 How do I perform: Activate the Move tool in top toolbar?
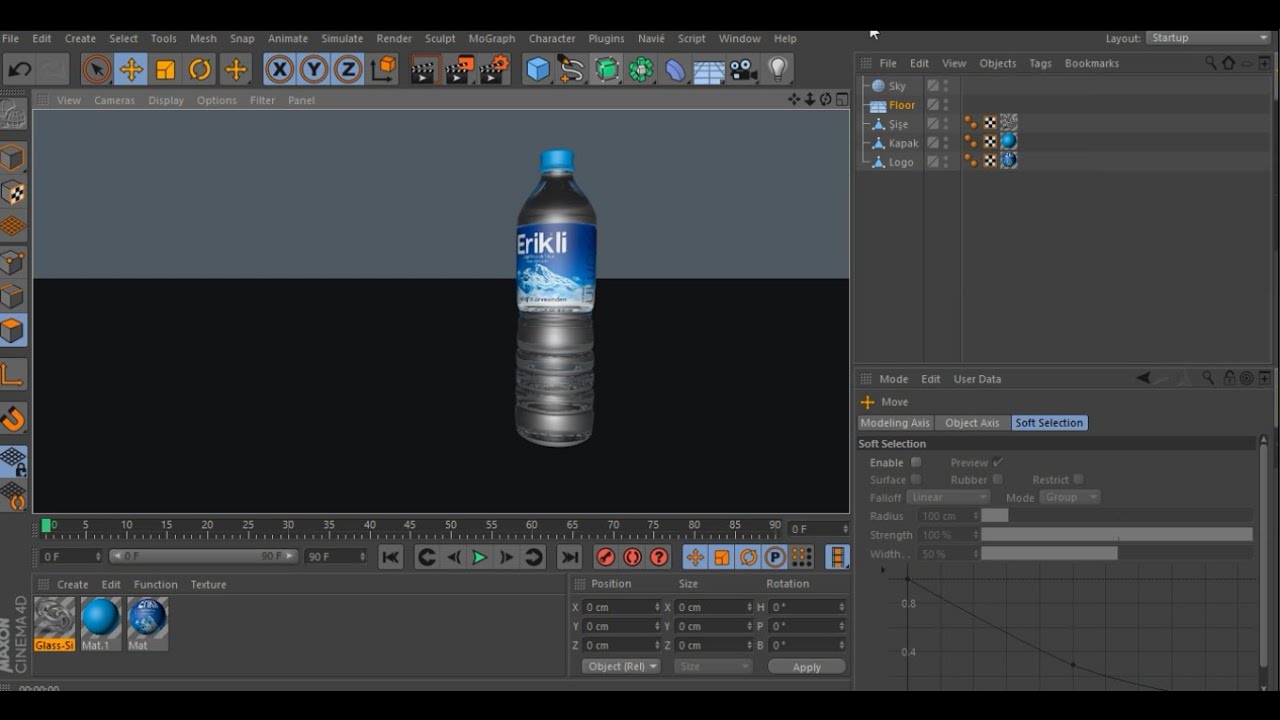131,69
